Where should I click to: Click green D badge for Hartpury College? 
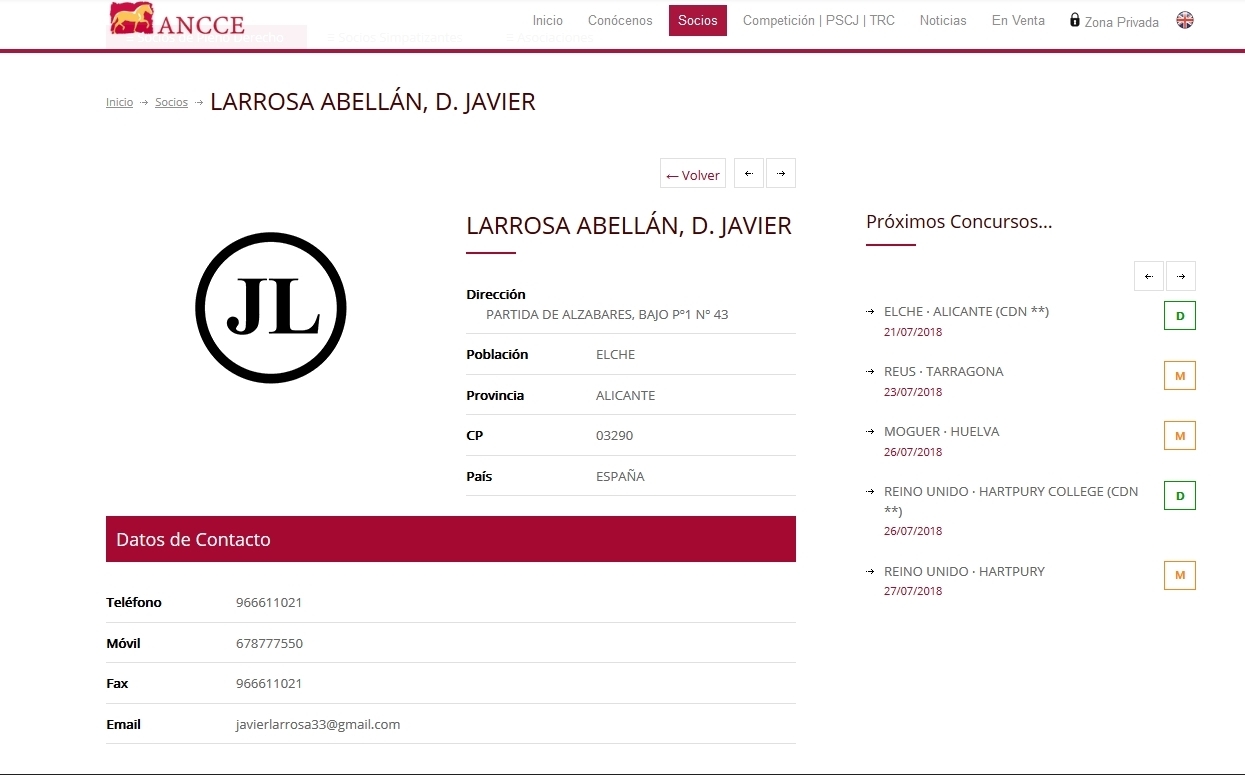tap(1180, 496)
